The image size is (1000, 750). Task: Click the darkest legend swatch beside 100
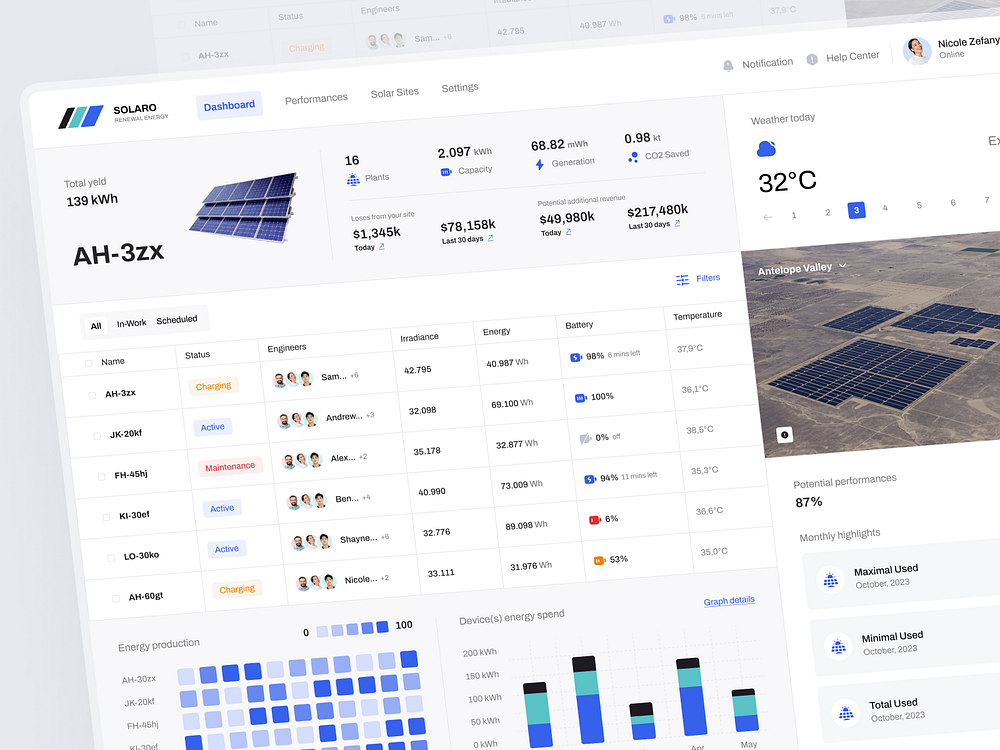coord(382,627)
